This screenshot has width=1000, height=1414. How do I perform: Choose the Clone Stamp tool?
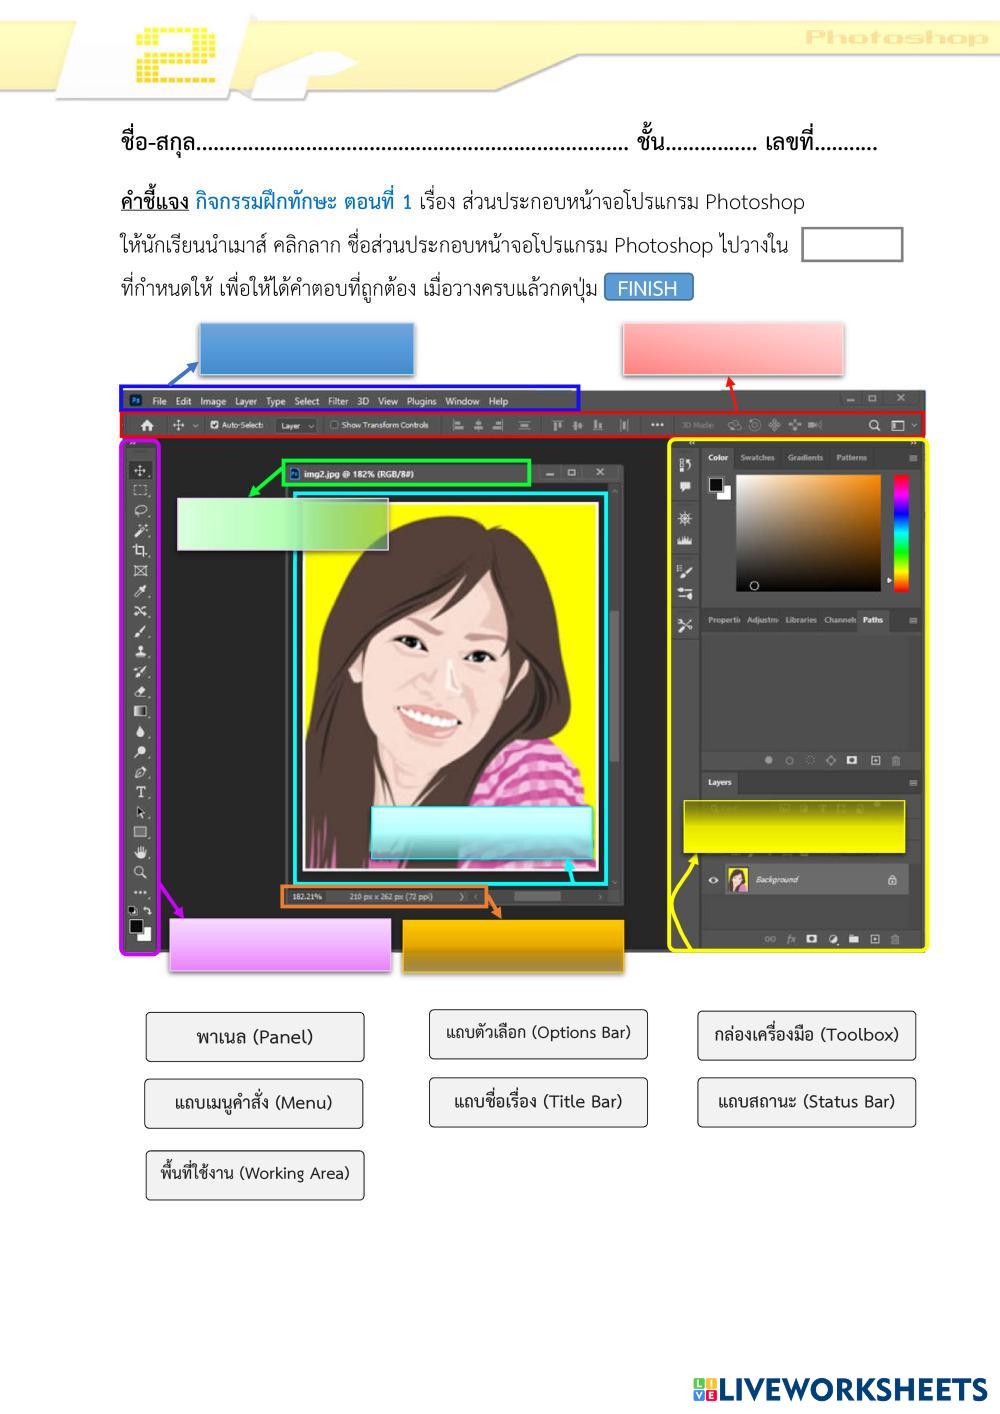coord(140,651)
